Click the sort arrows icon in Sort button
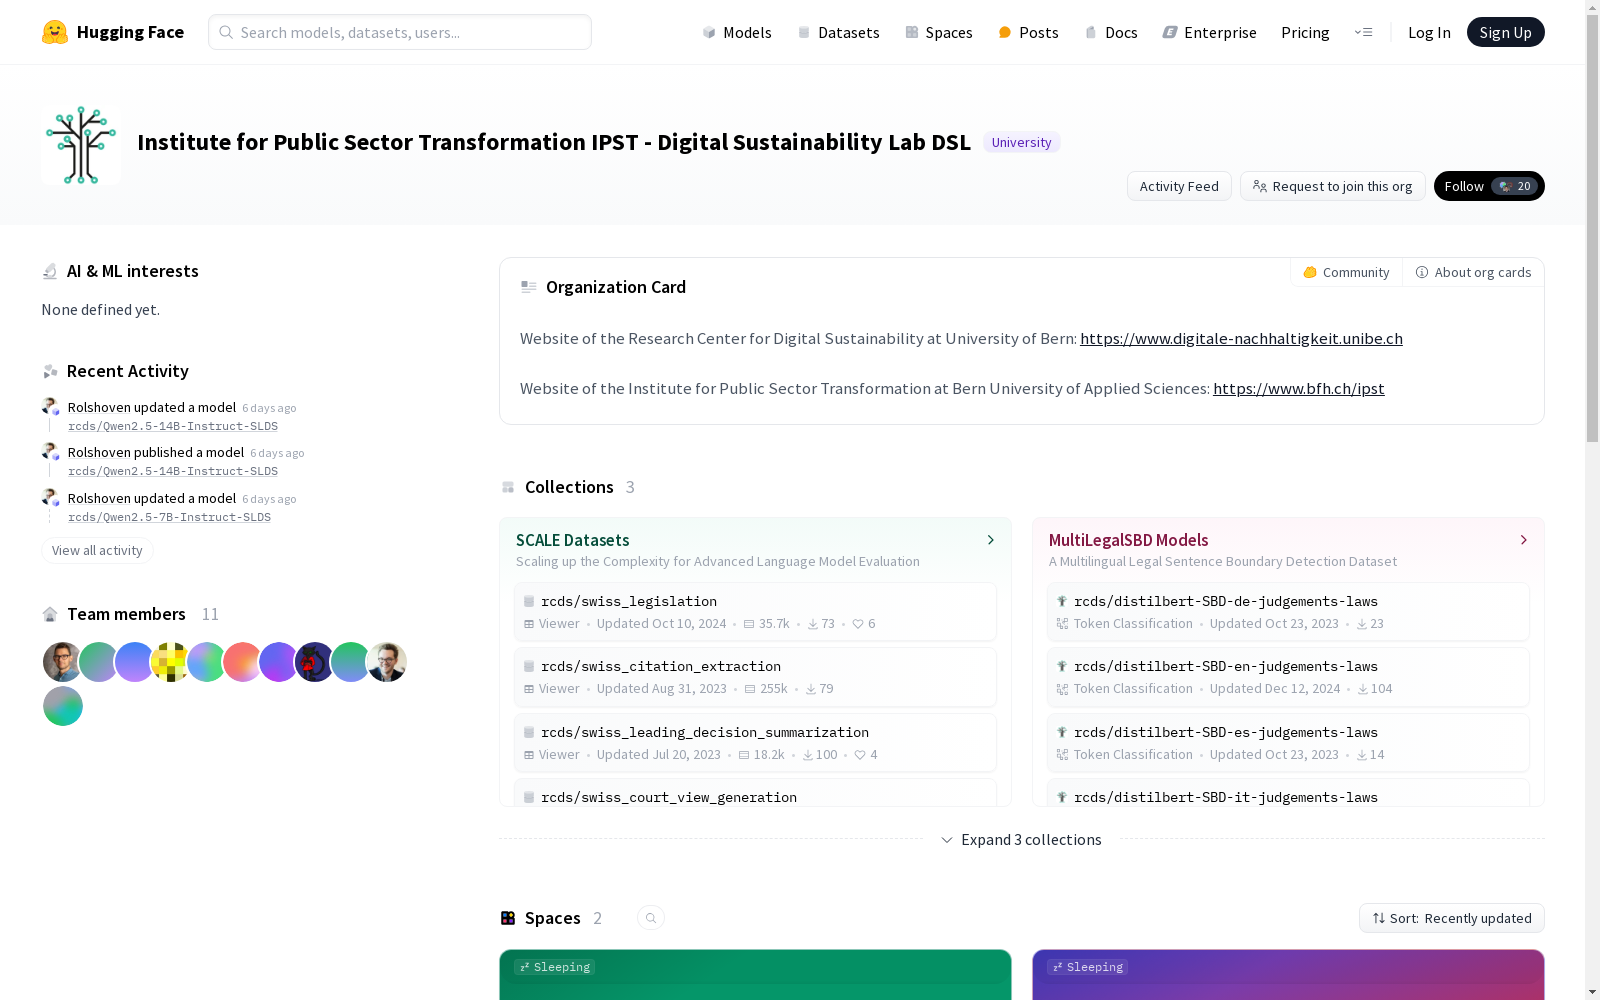 [x=1379, y=918]
